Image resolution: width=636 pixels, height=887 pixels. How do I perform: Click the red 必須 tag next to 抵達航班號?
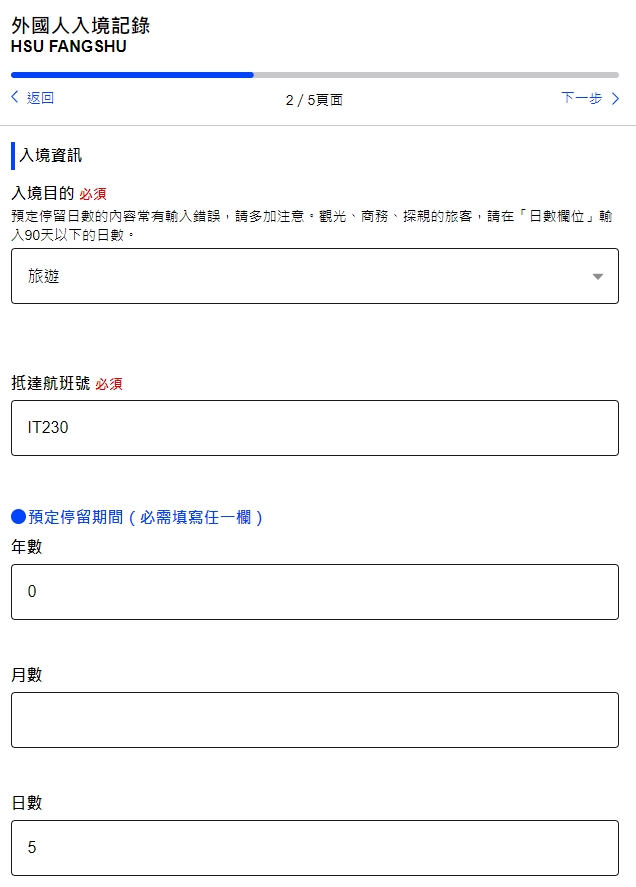[109, 384]
